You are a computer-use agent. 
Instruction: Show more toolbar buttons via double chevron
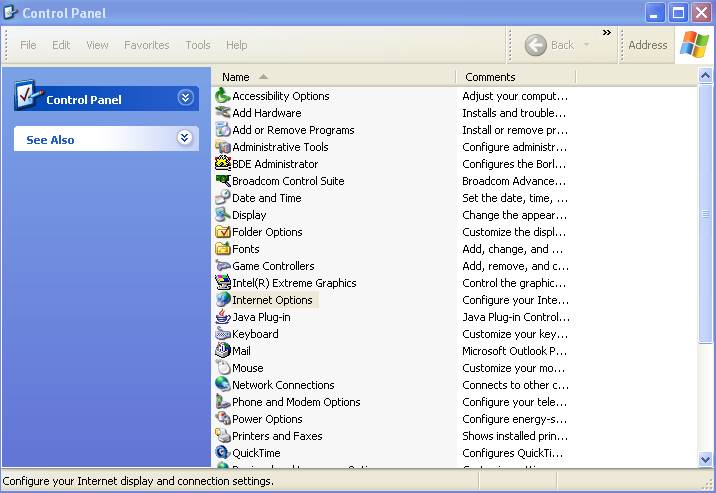[606, 33]
